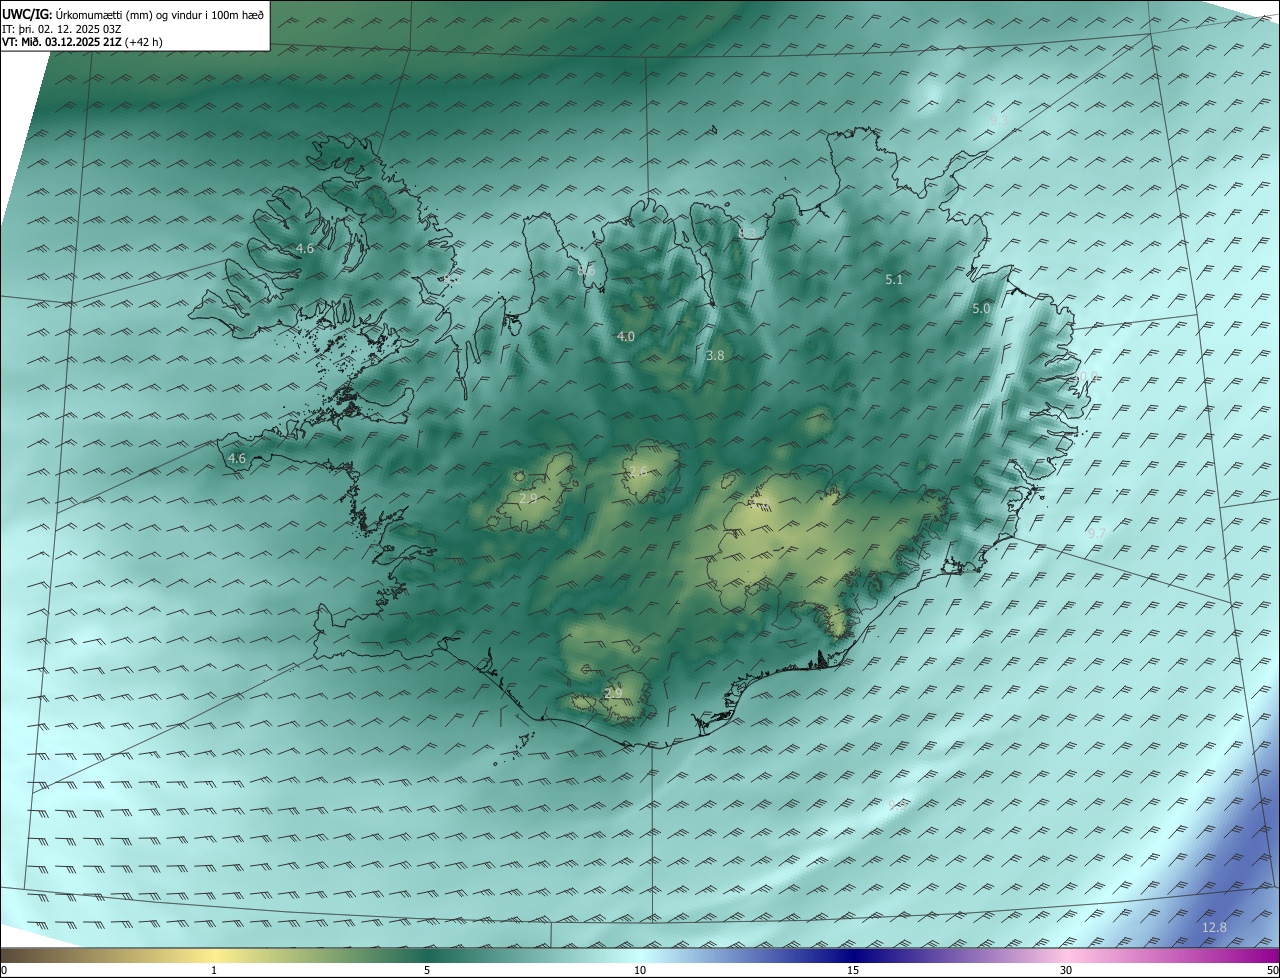Click the colorbar tick label 15

(x=853, y=970)
